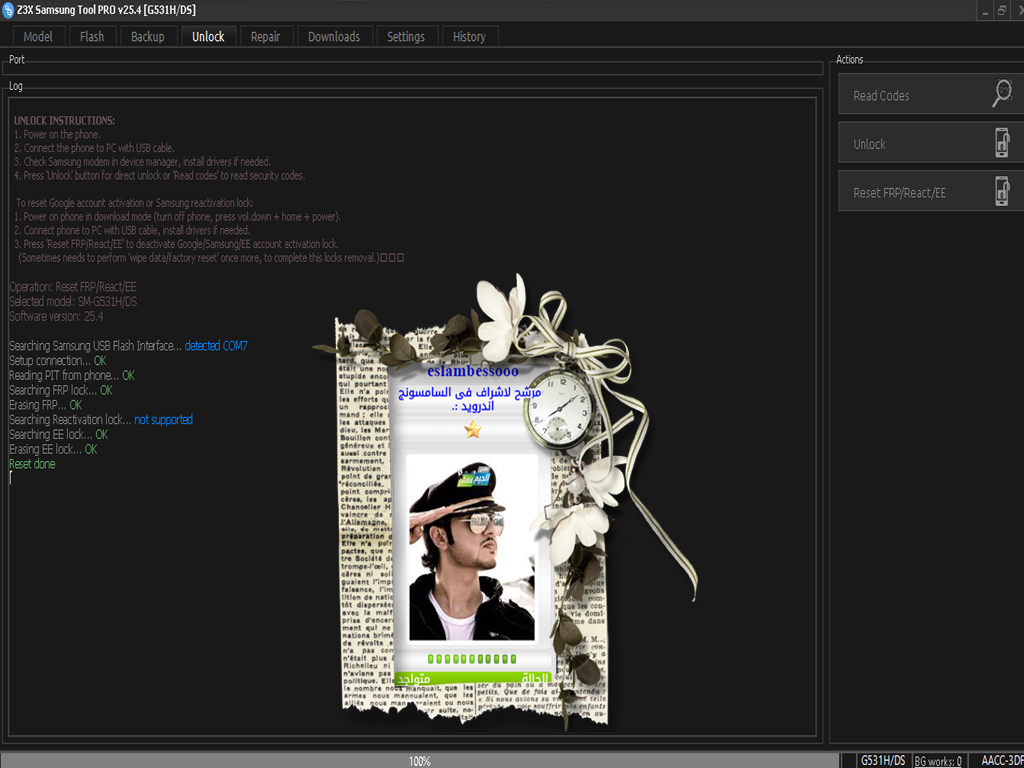This screenshot has height=768, width=1024.
Task: Click the eslambessooo username on the card
Action: coord(473,372)
